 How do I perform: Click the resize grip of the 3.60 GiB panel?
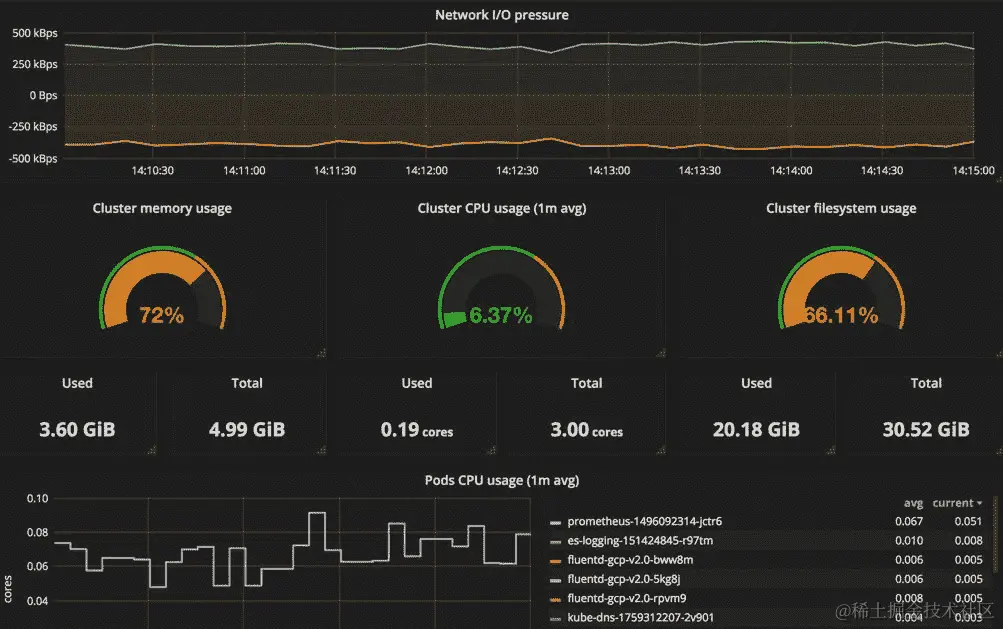pyautogui.click(x=152, y=450)
